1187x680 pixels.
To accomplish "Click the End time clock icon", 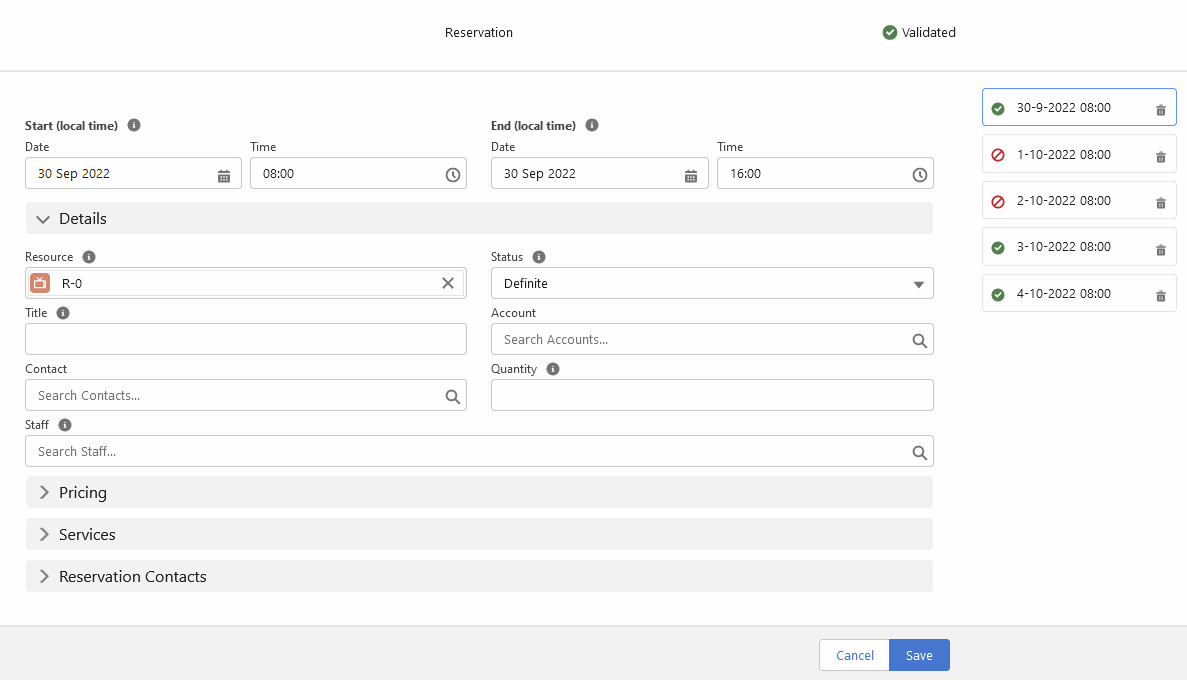I will pyautogui.click(x=920, y=175).
